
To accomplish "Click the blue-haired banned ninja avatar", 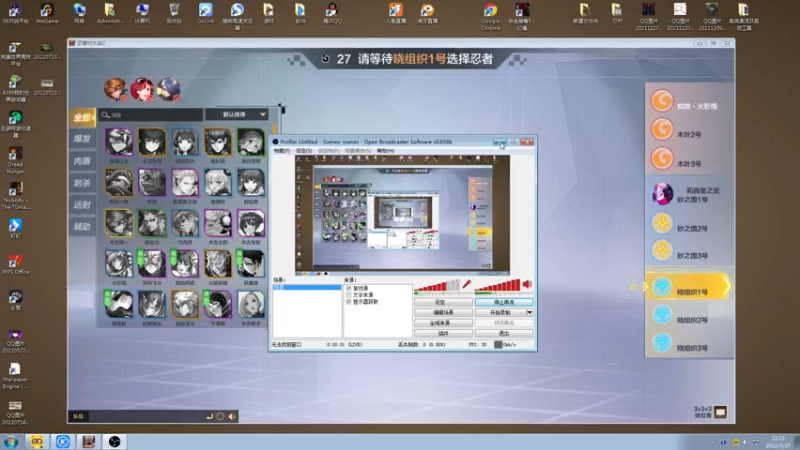I will [x=168, y=89].
